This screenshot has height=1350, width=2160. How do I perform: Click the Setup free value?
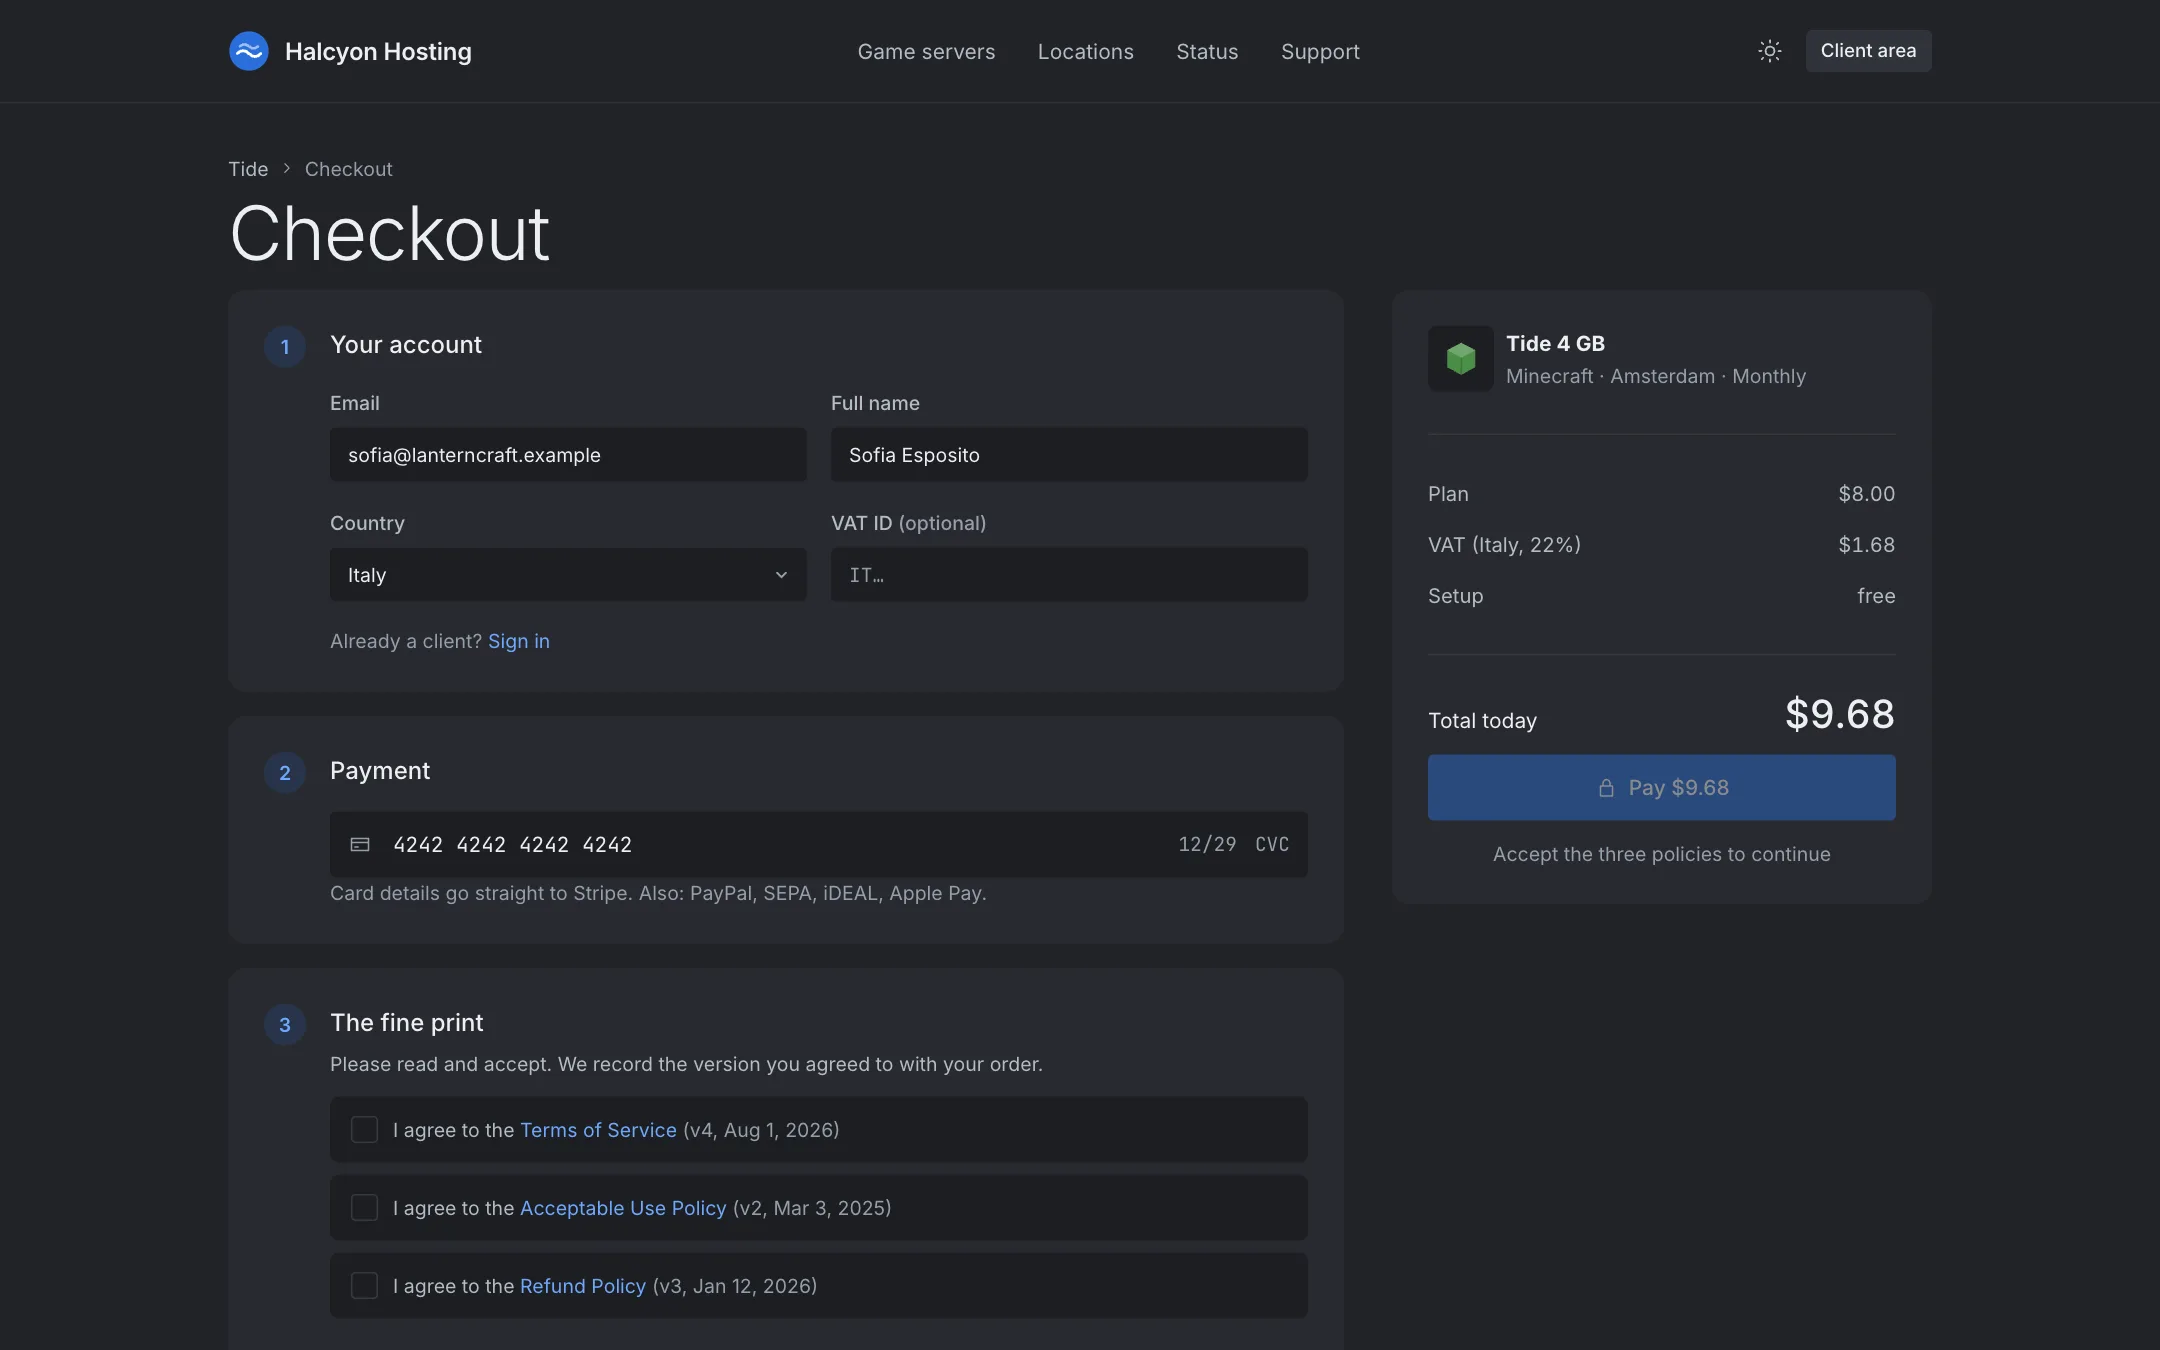tap(1876, 596)
